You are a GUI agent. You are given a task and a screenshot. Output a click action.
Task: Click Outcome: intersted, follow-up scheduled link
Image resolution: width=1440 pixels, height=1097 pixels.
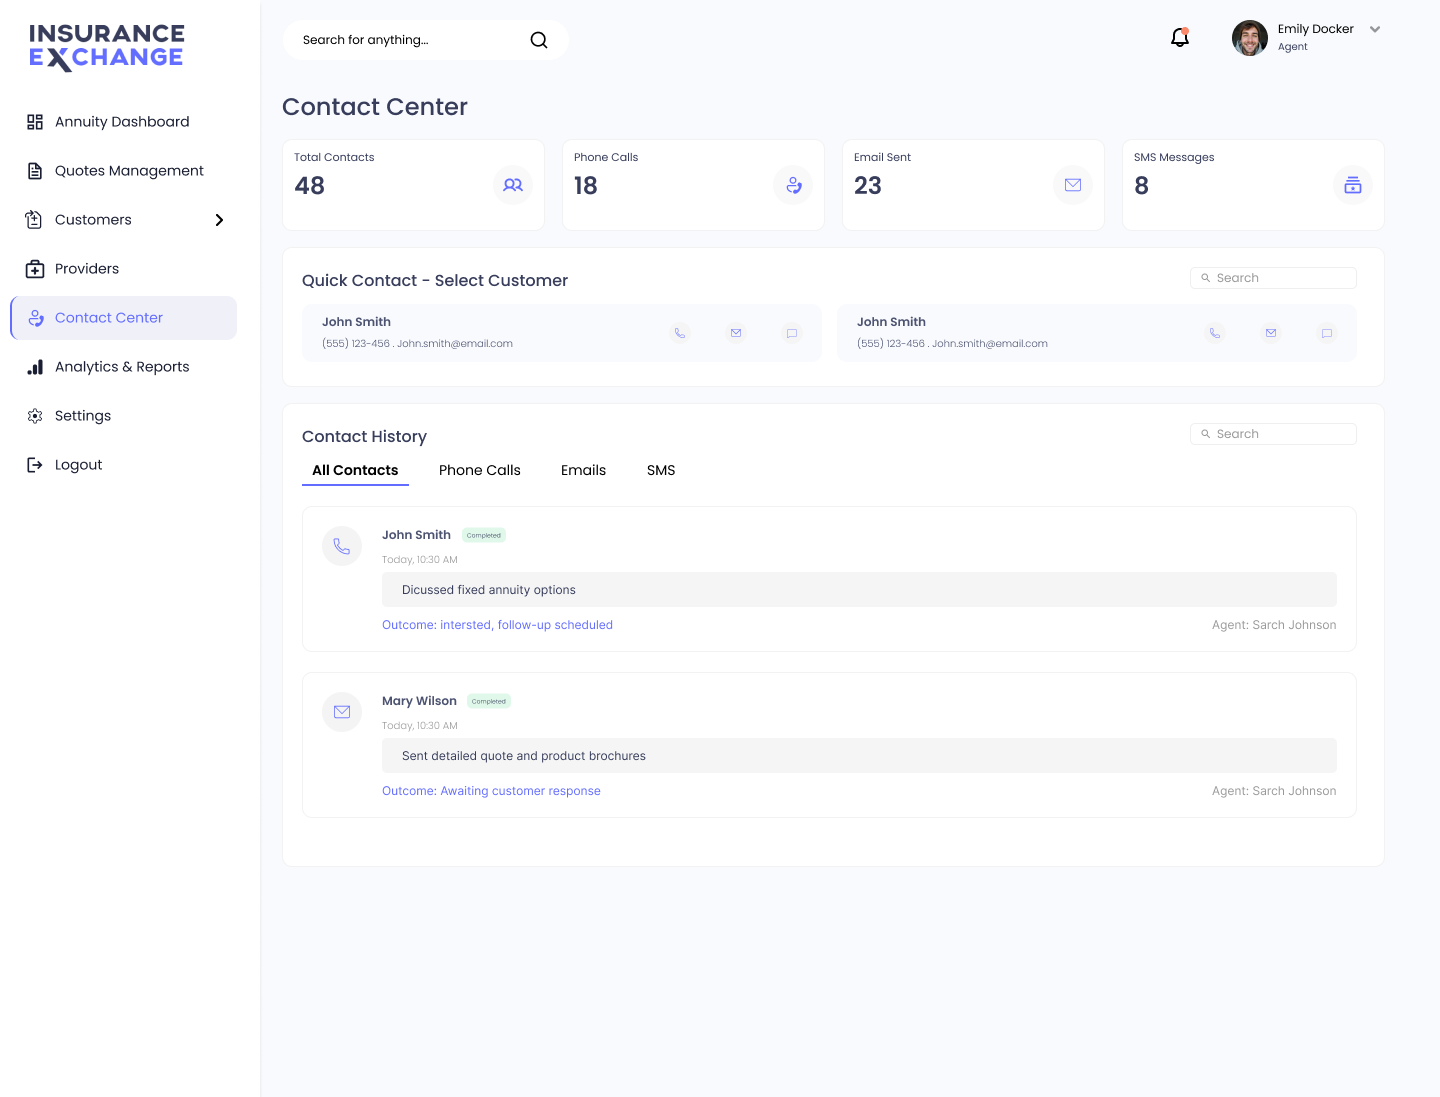coord(497,625)
